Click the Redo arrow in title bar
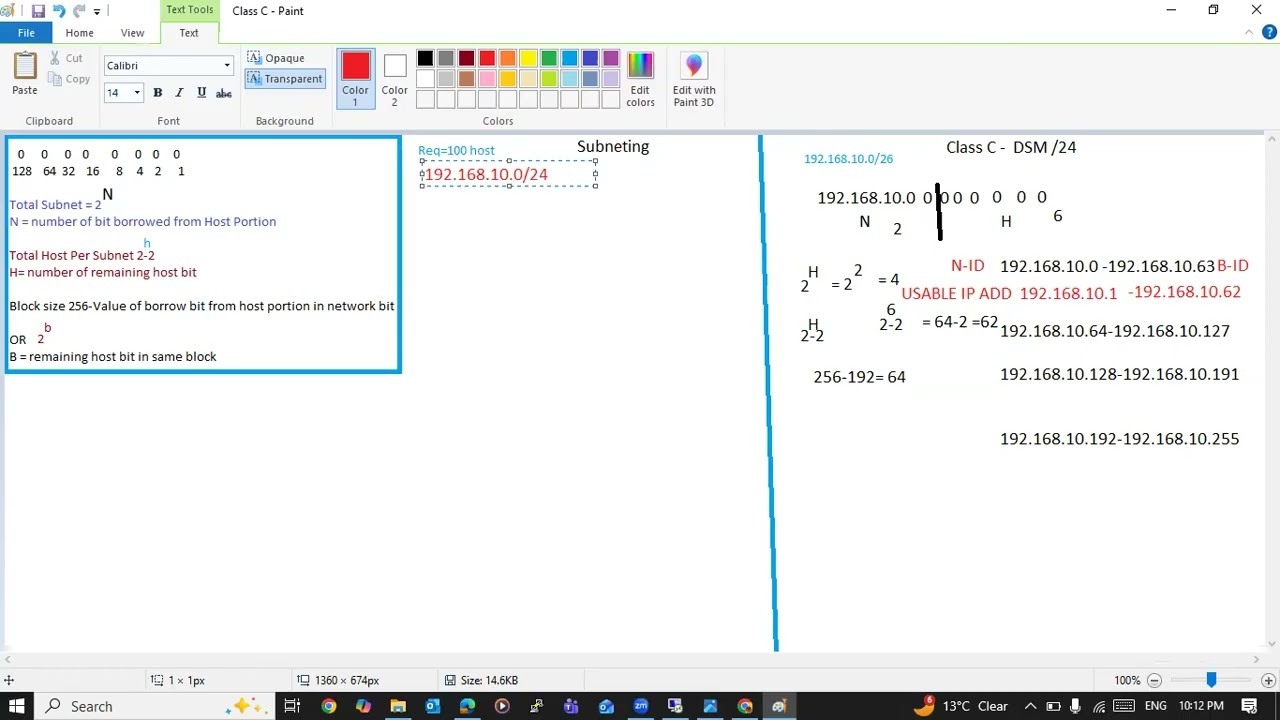This screenshot has width=1280, height=720. tap(79, 11)
